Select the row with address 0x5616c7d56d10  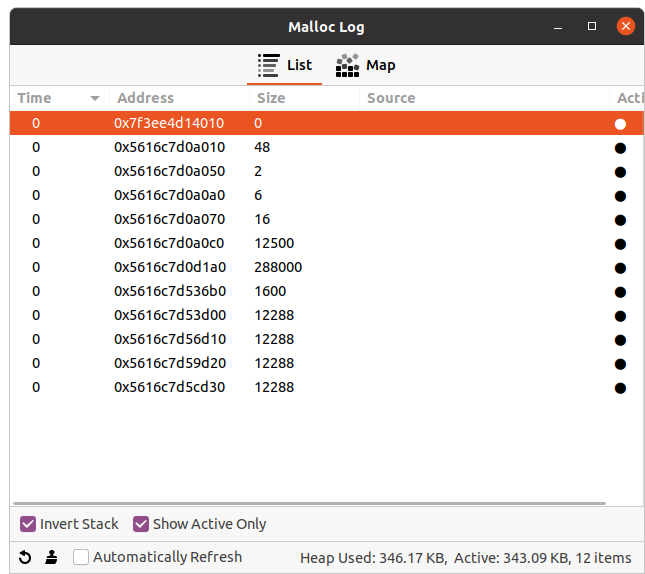coord(327,339)
